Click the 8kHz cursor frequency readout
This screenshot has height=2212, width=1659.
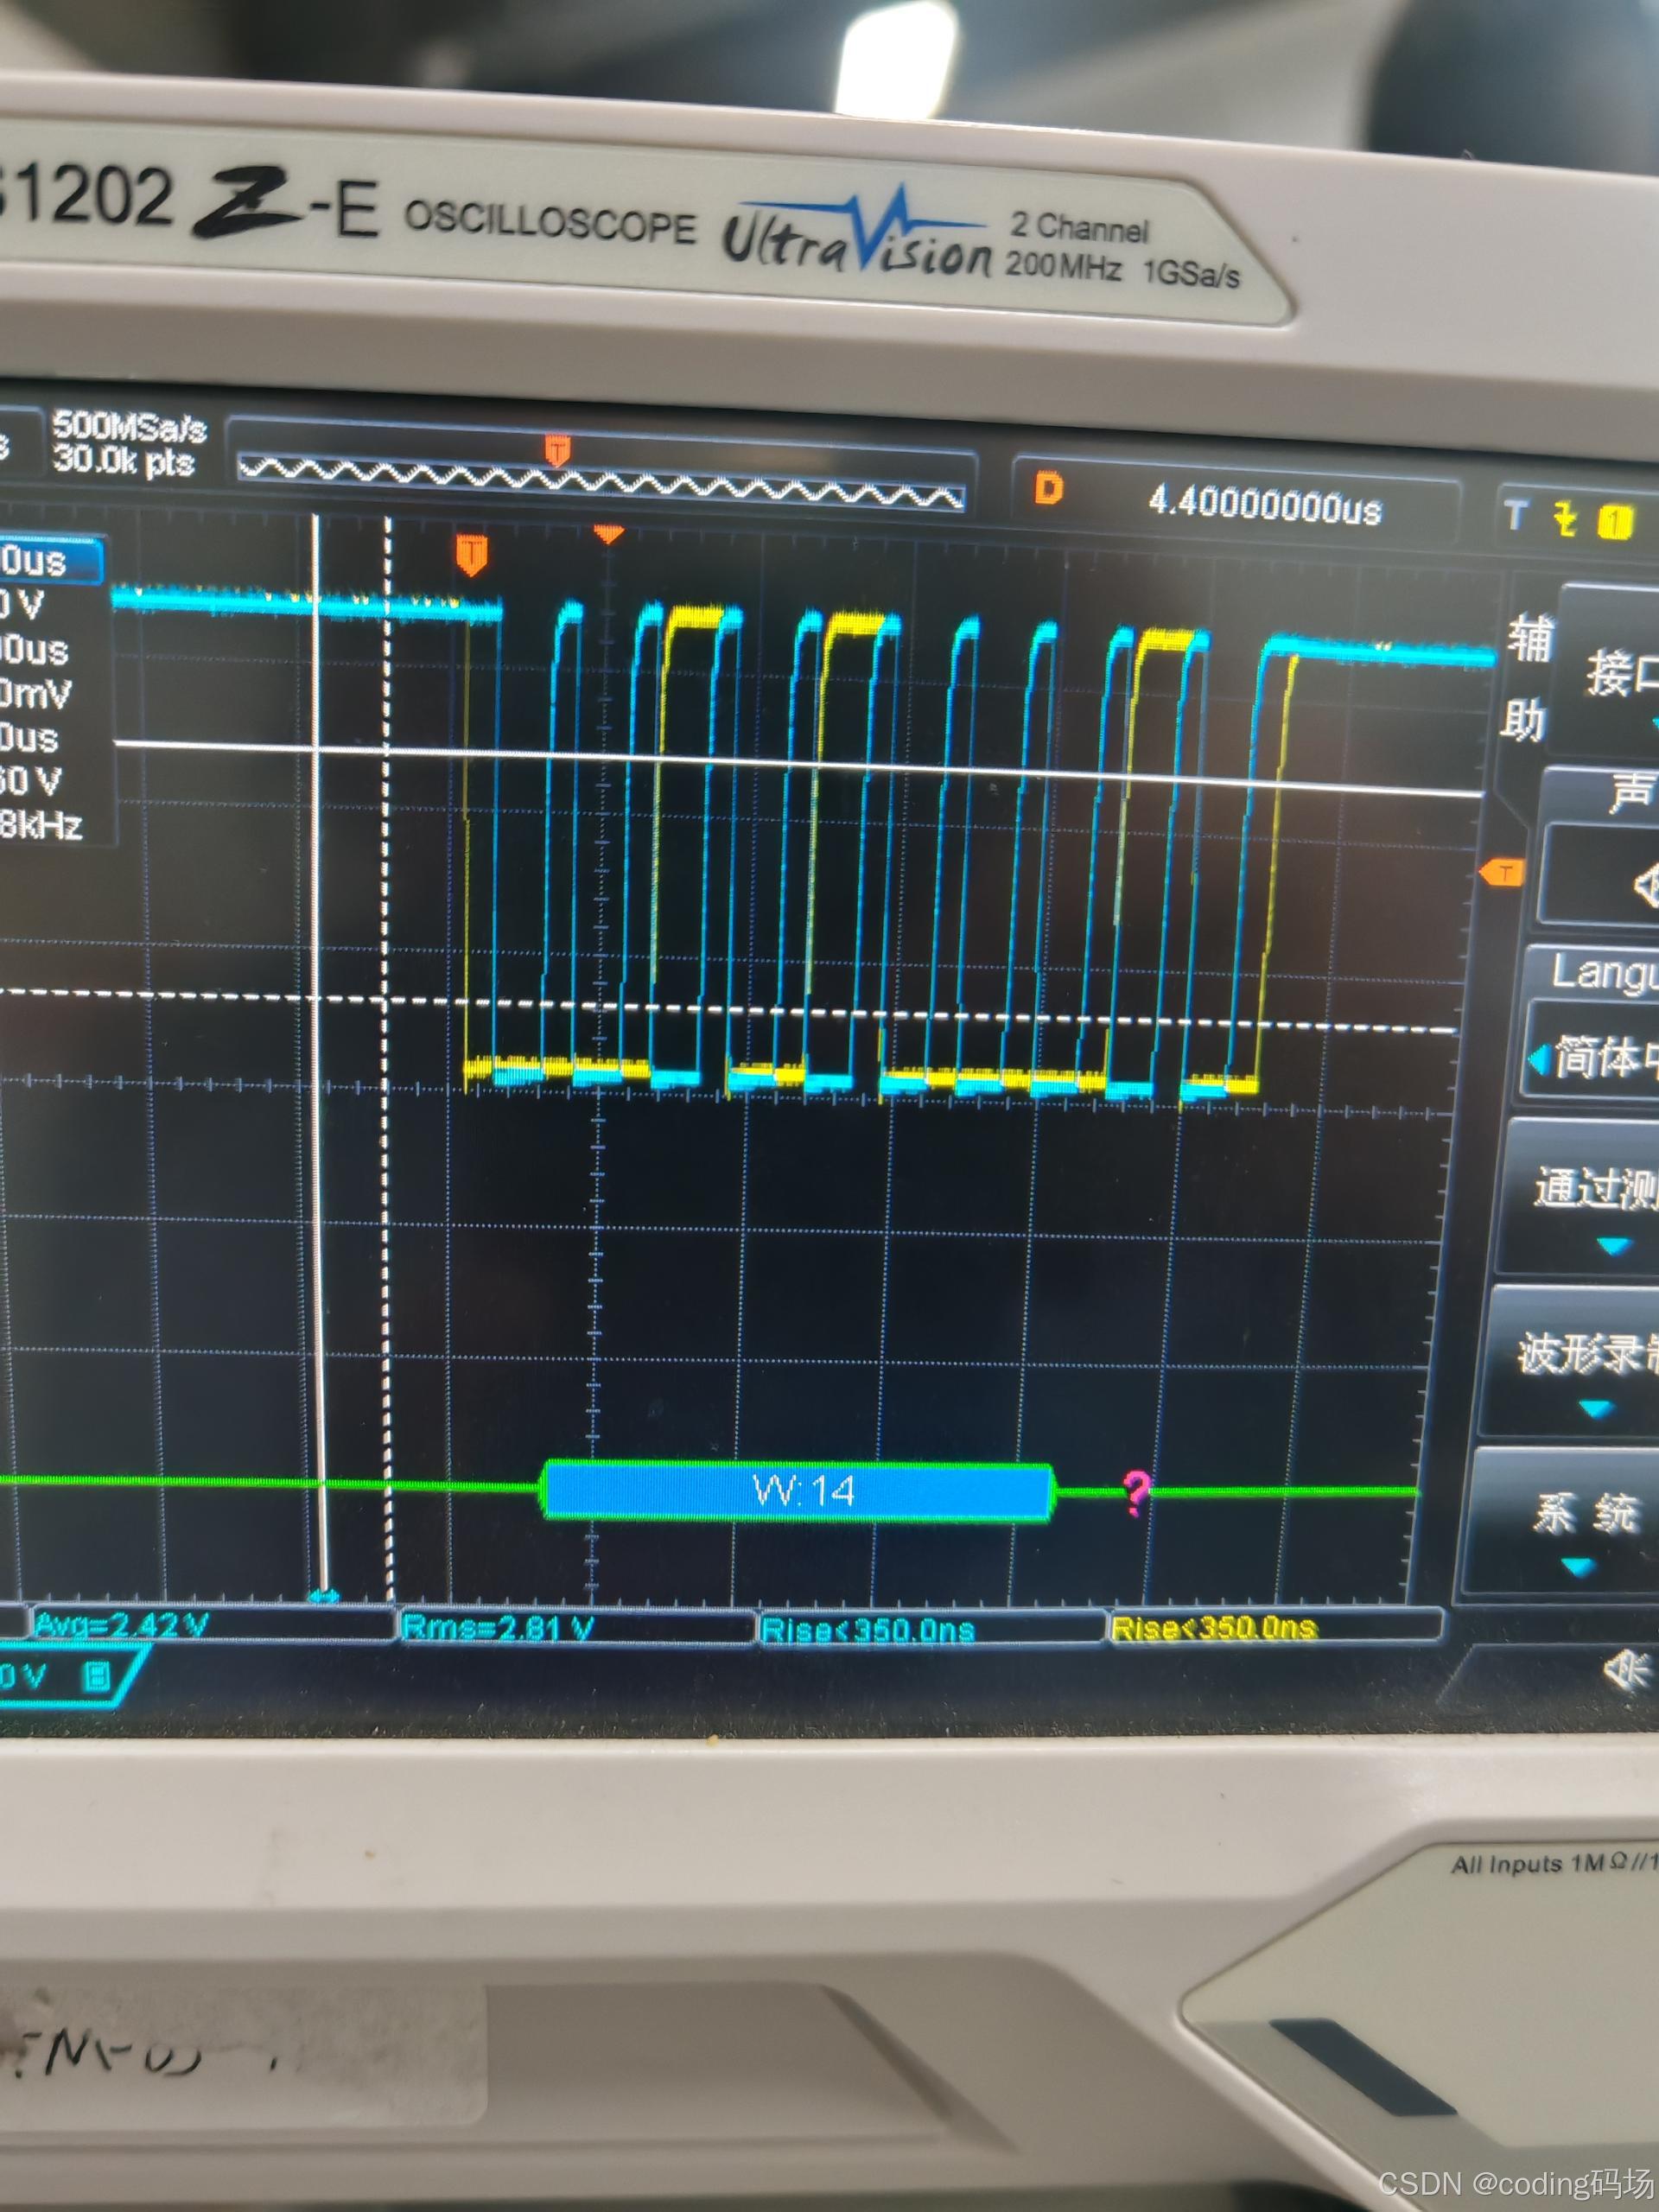pos(40,826)
